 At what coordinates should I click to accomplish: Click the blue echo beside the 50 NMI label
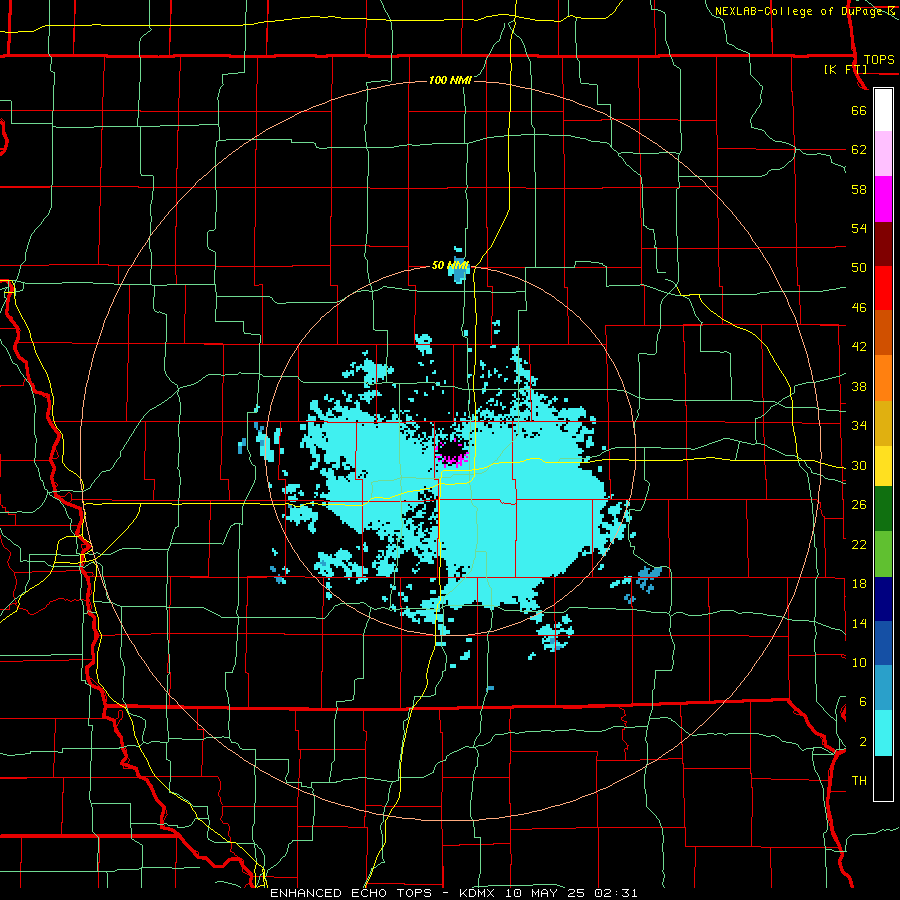pos(459,271)
